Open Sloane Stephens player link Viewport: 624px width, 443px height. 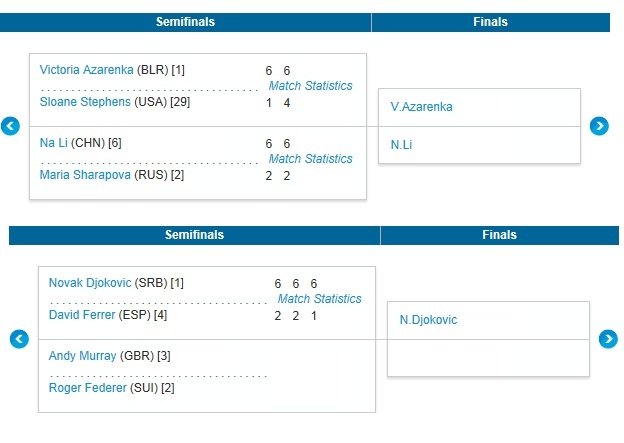pyautogui.click(x=85, y=102)
